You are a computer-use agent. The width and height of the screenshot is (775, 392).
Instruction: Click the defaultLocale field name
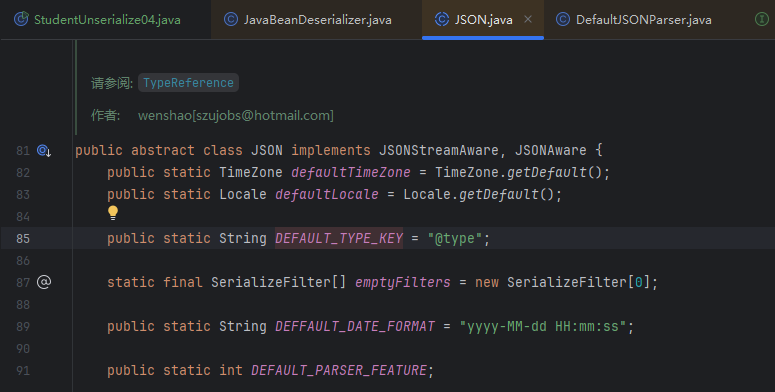point(327,194)
